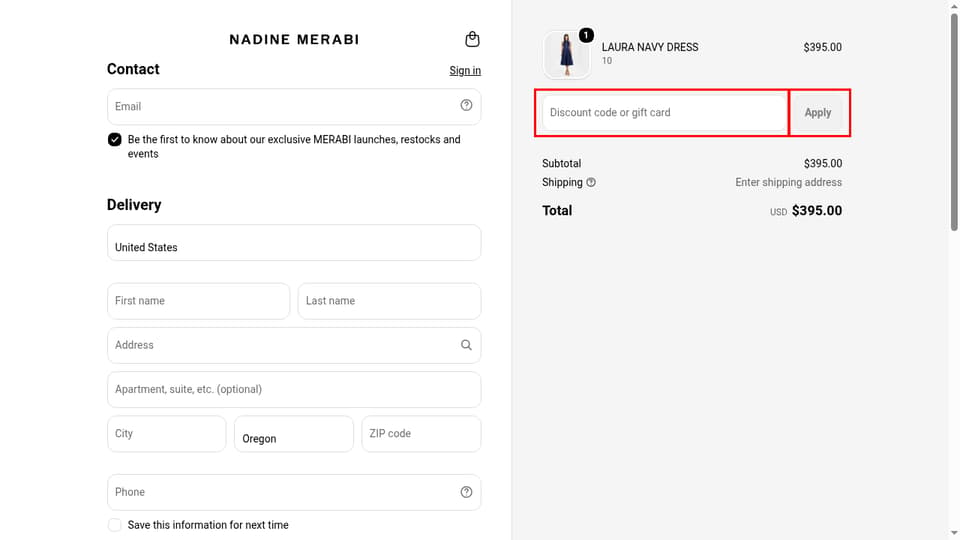
Task: Click the Subtotal label
Action: (x=561, y=163)
